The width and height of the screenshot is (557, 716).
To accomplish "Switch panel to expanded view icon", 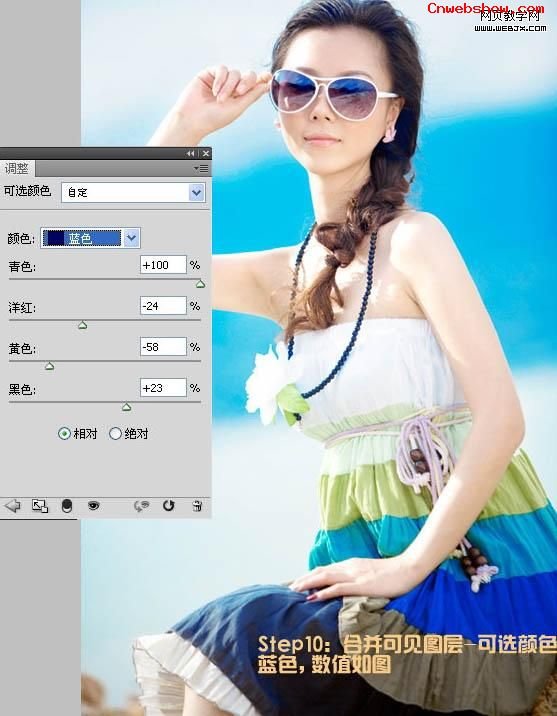I will tap(40, 506).
